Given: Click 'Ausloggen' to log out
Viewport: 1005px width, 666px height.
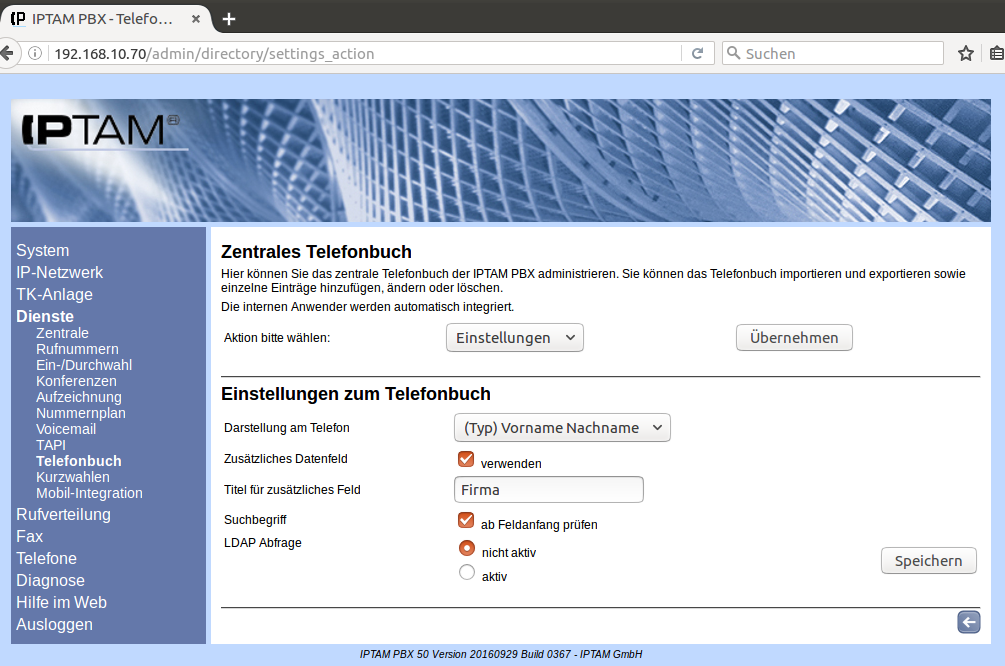Looking at the screenshot, I should [54, 624].
